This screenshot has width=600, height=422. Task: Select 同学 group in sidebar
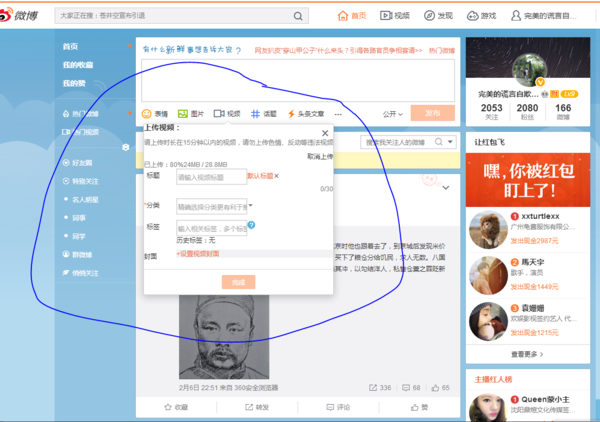(79, 236)
